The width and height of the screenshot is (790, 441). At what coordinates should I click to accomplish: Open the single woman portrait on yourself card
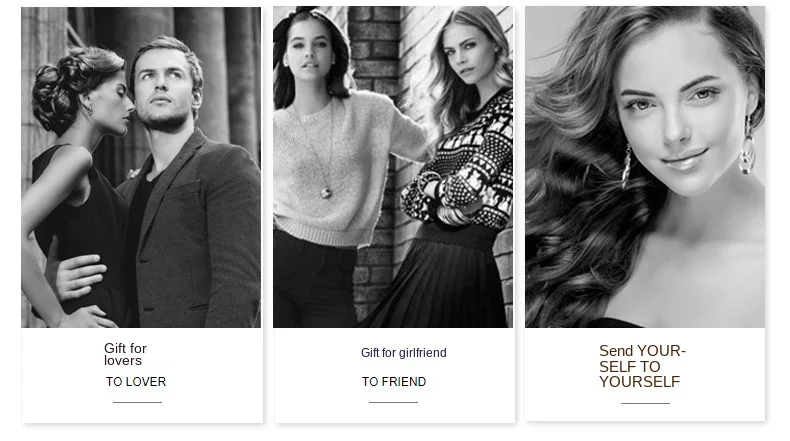(x=645, y=167)
